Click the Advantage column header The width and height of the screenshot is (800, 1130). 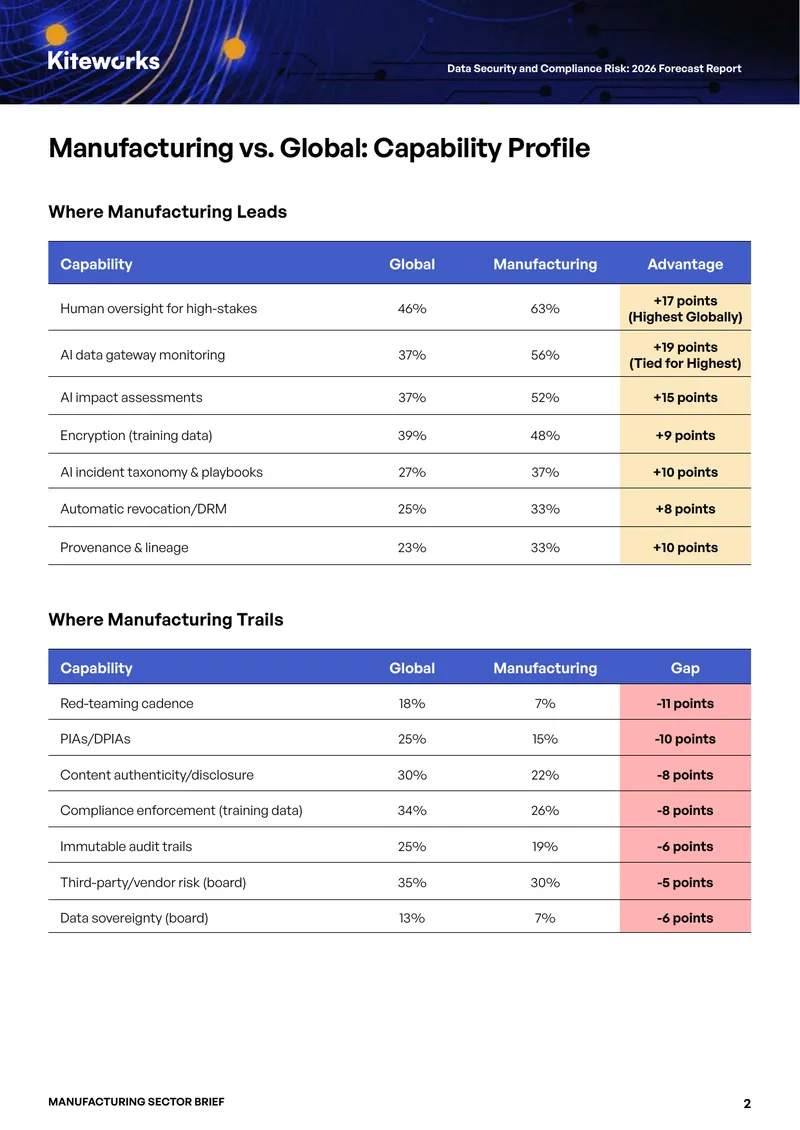[x=685, y=264]
